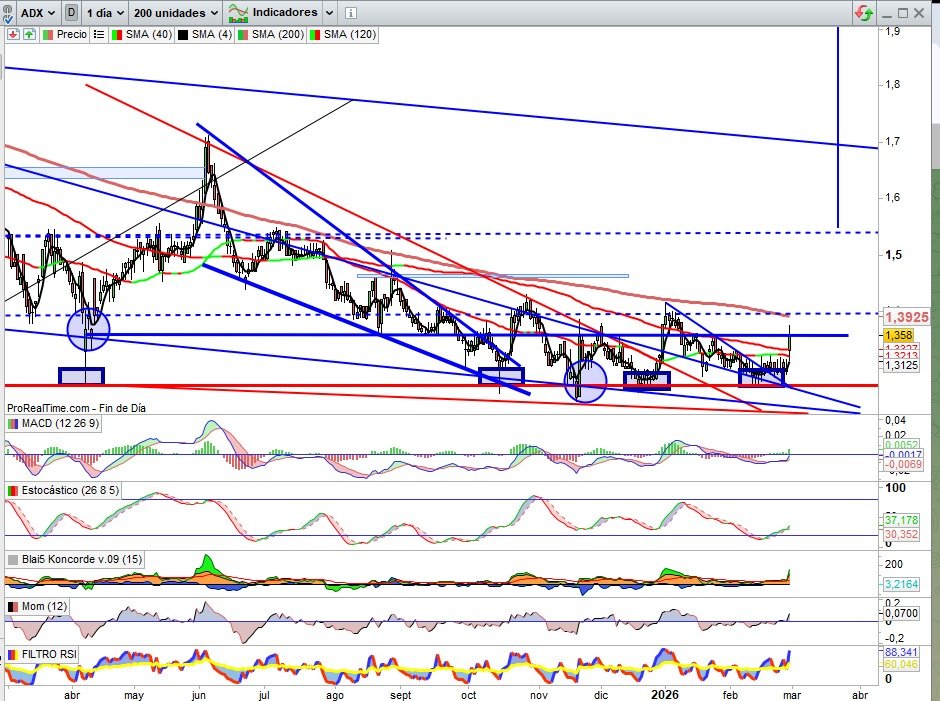Open the Indicadores panel

pyautogui.click(x=273, y=13)
